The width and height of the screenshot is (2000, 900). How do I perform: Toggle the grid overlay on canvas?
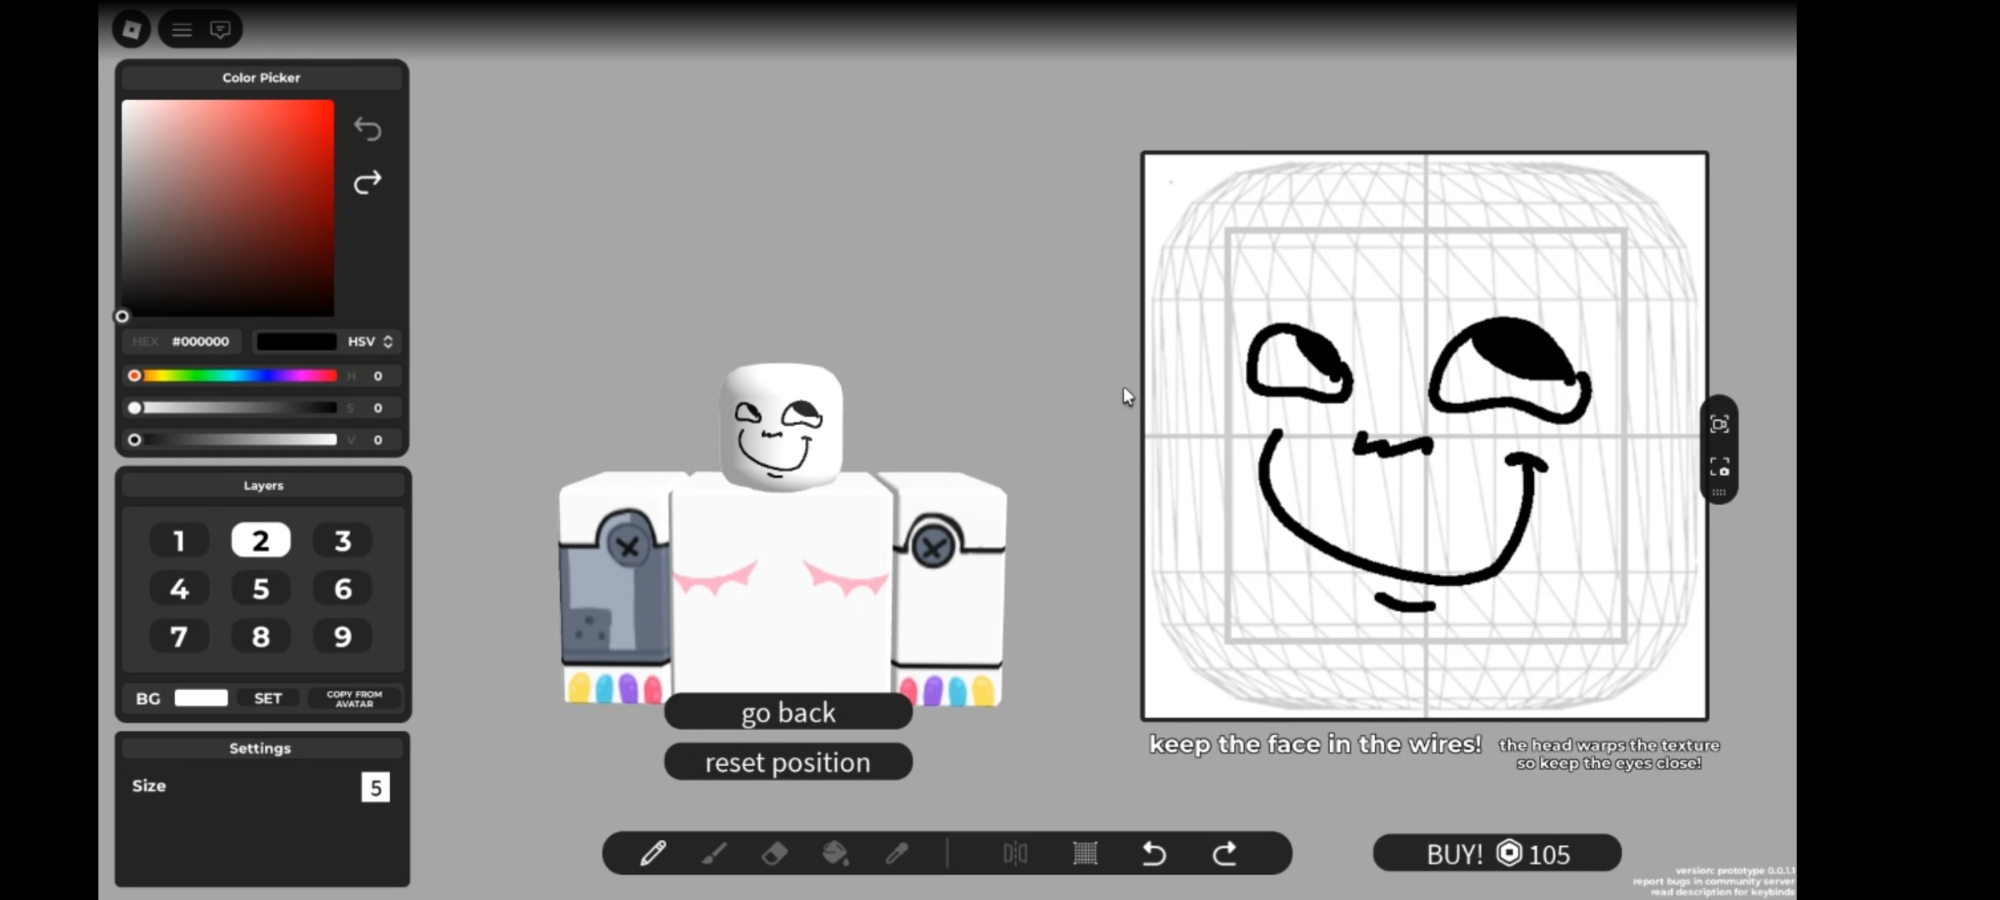1085,853
